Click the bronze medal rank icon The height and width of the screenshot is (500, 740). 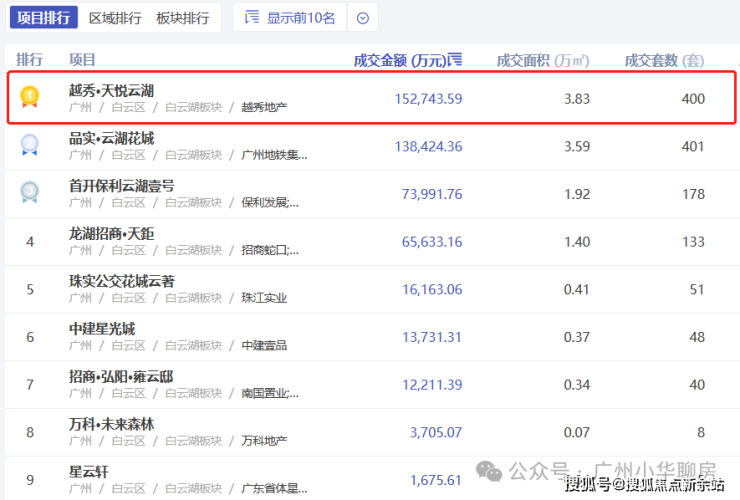pos(30,193)
